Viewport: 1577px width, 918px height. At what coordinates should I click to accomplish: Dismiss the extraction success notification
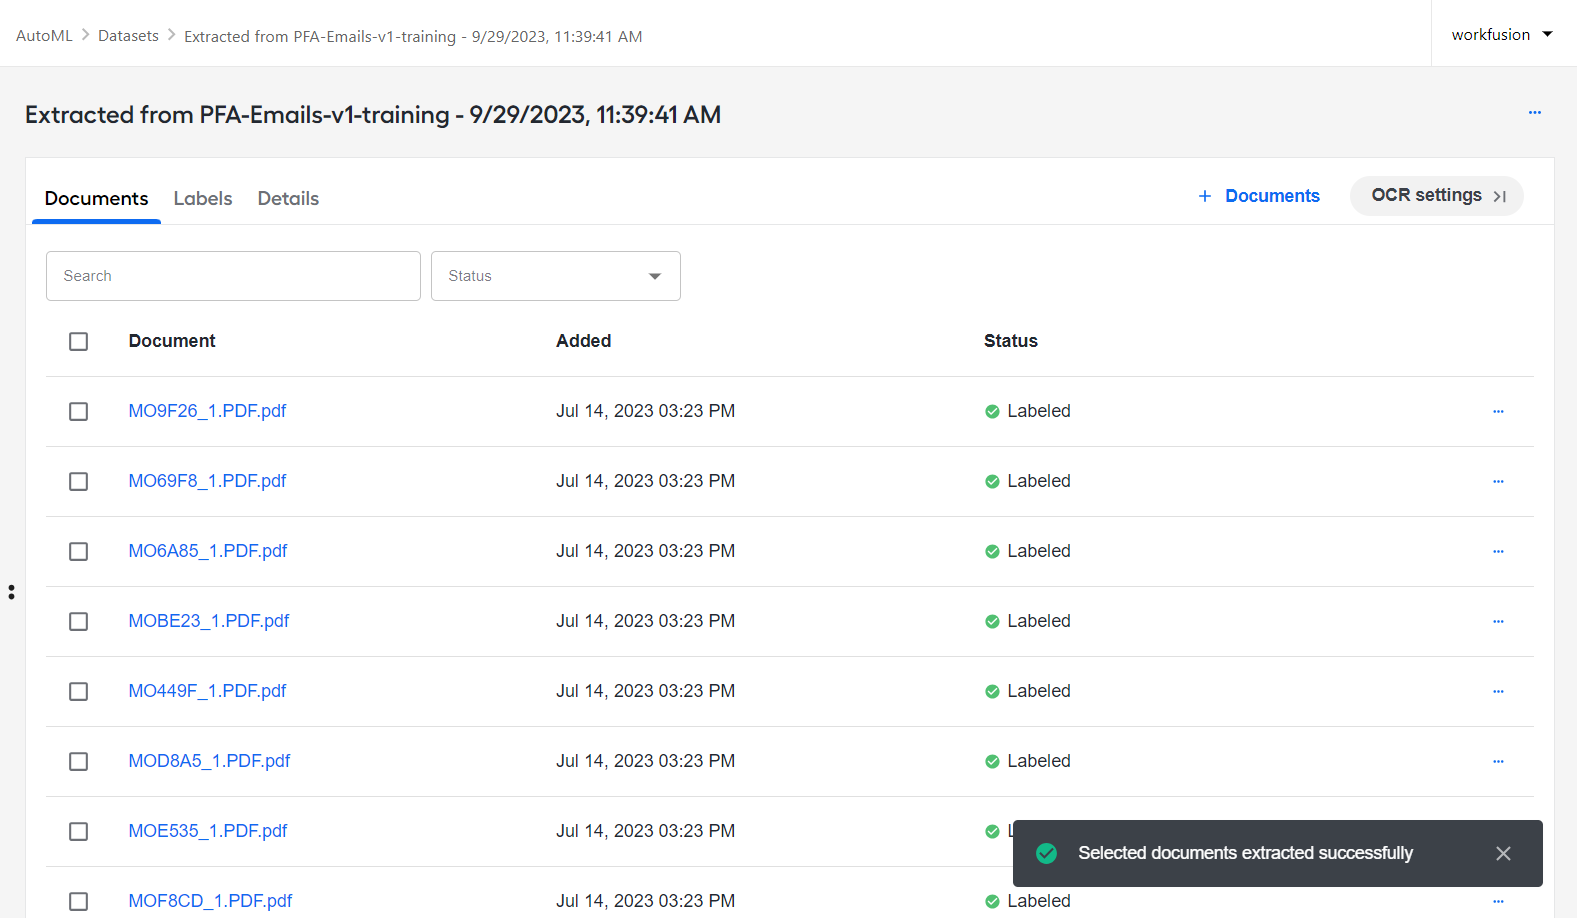coord(1503,853)
